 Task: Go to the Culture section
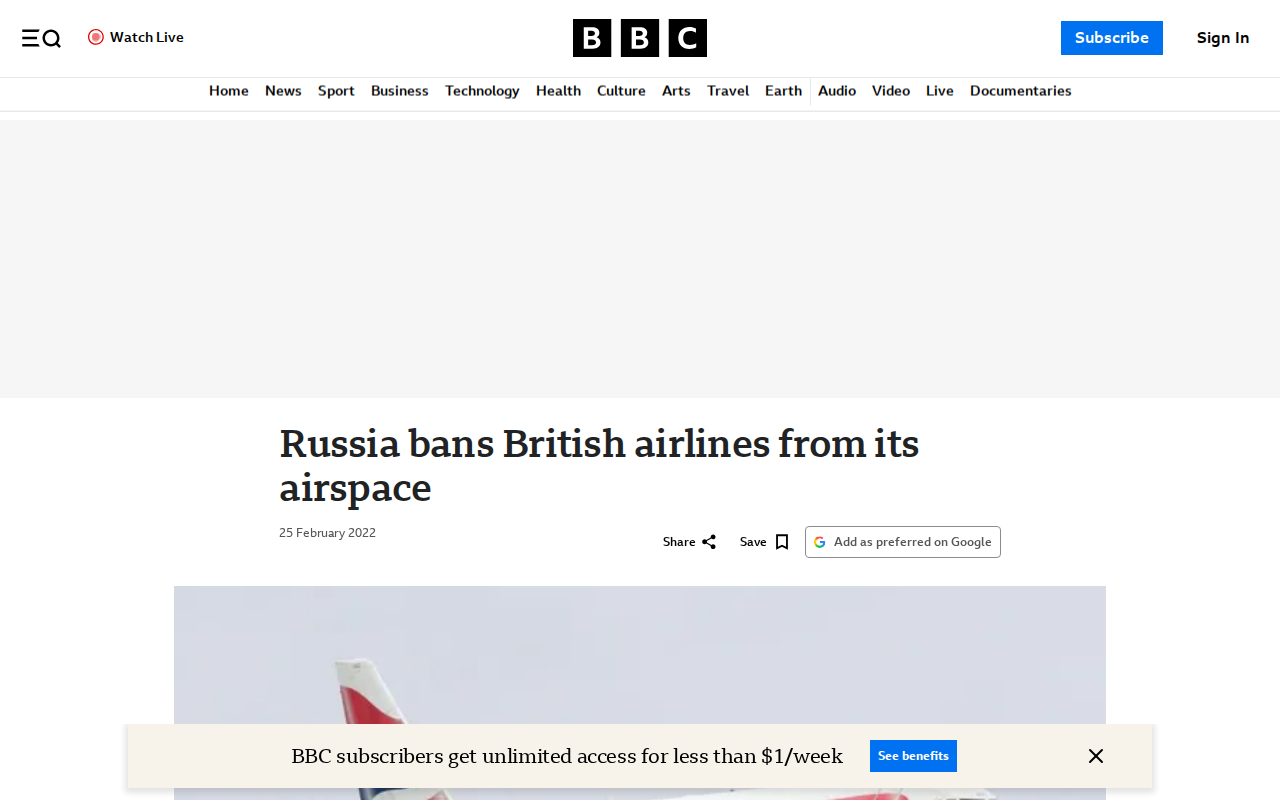[x=621, y=91]
